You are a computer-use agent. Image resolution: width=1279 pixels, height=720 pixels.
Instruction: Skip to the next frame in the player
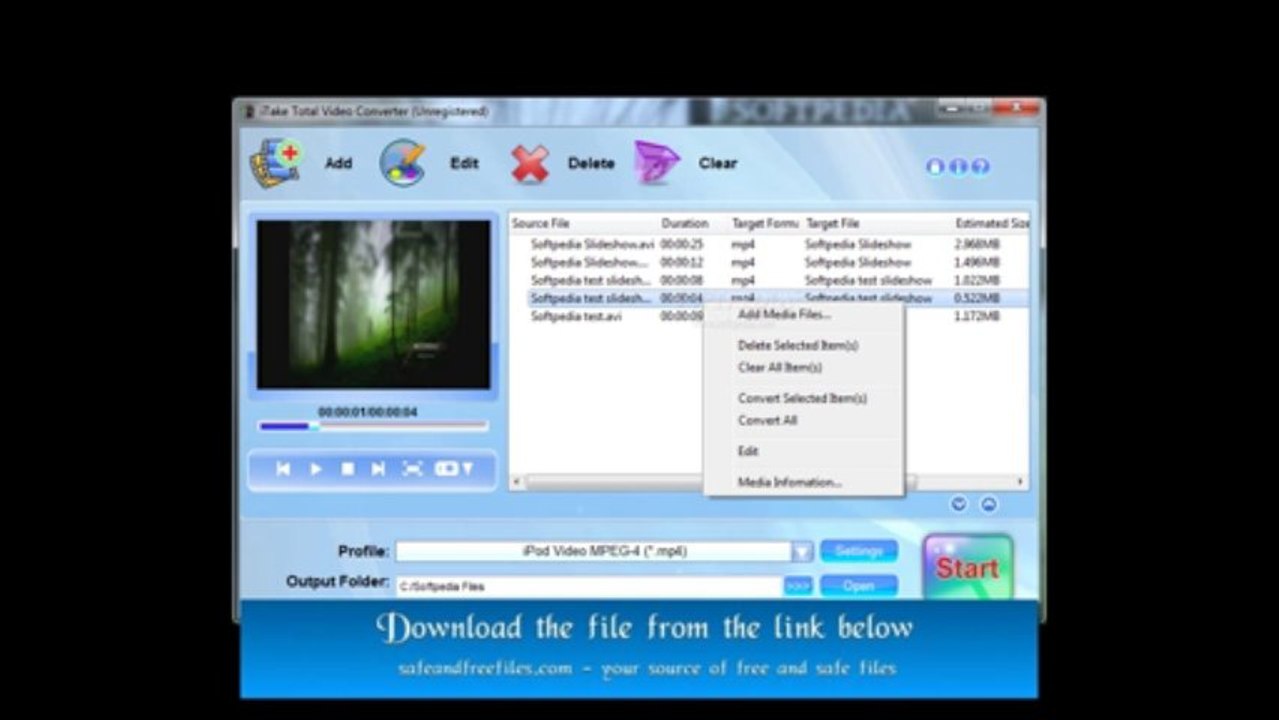point(378,468)
